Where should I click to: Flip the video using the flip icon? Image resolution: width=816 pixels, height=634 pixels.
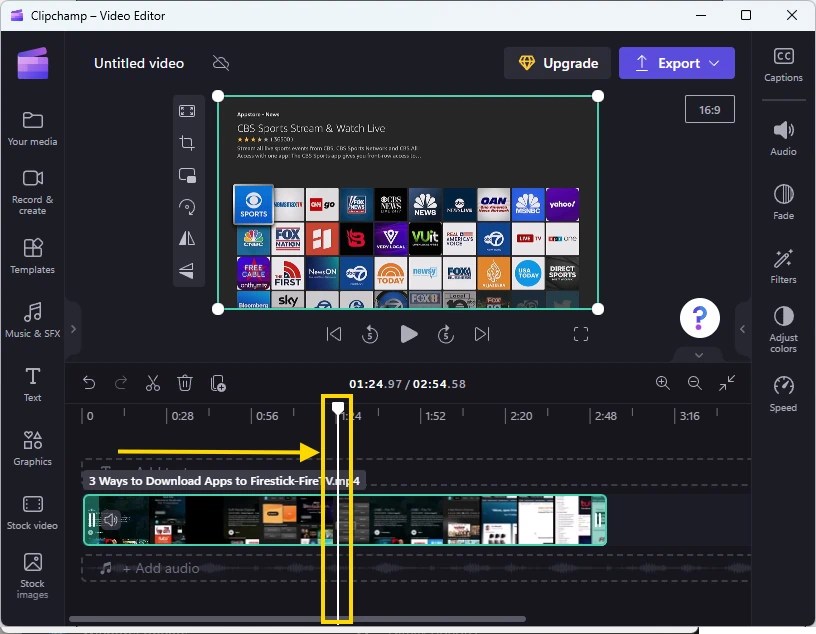coord(187,239)
